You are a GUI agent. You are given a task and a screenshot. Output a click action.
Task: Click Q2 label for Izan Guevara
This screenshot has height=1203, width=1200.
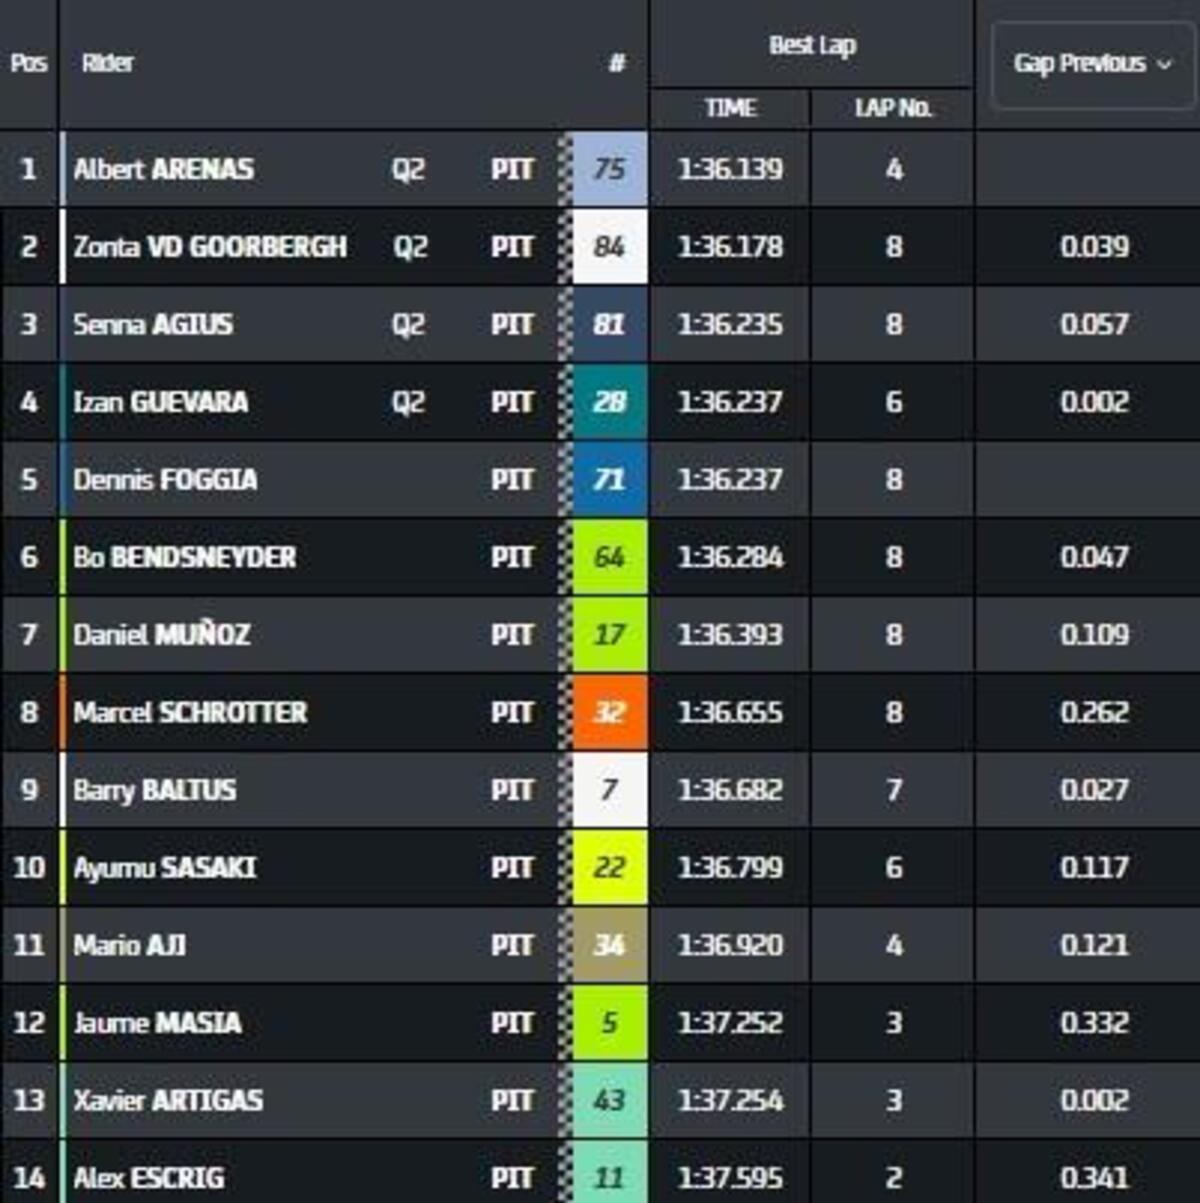click(408, 402)
